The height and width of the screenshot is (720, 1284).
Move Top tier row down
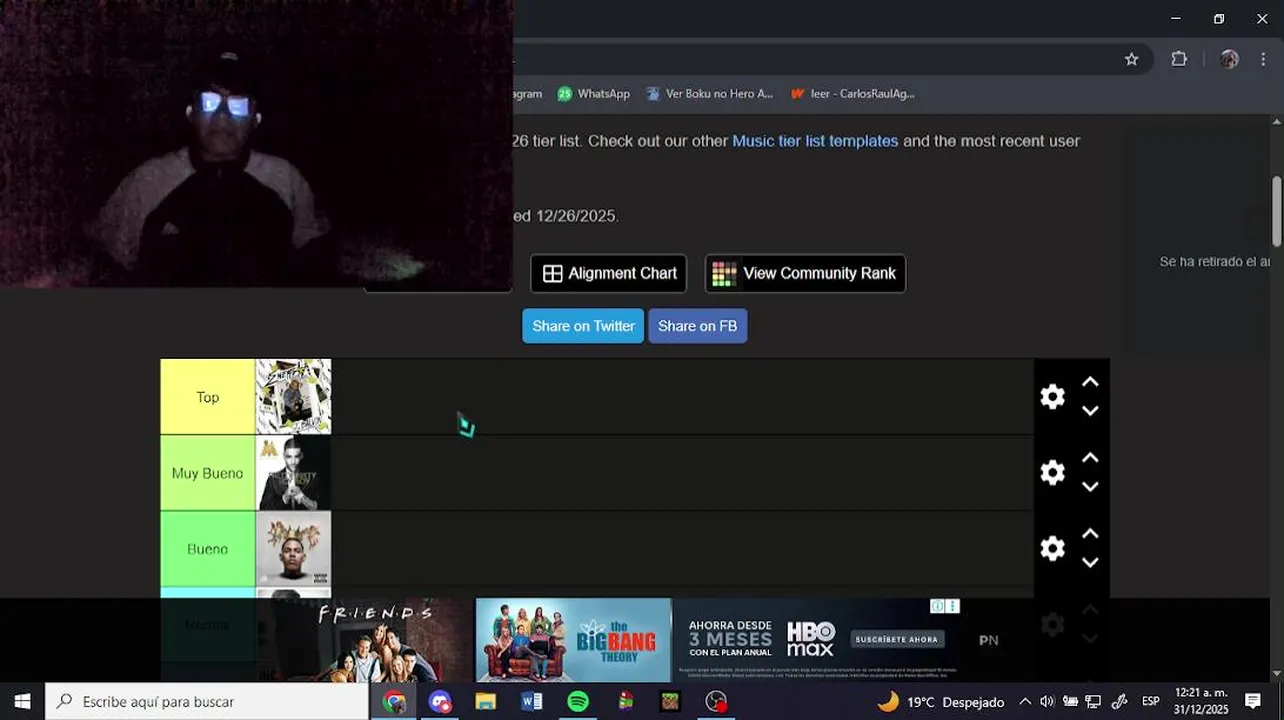(1090, 411)
